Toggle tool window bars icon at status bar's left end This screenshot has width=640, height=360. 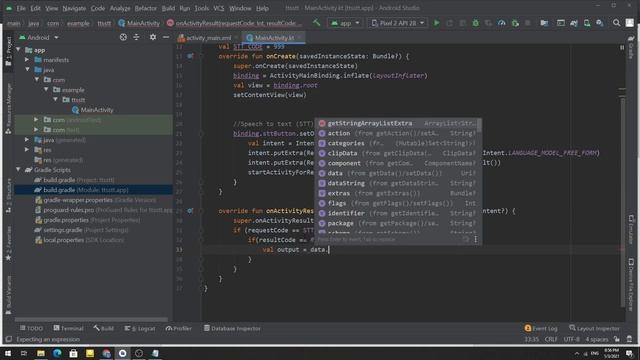pos(8,339)
